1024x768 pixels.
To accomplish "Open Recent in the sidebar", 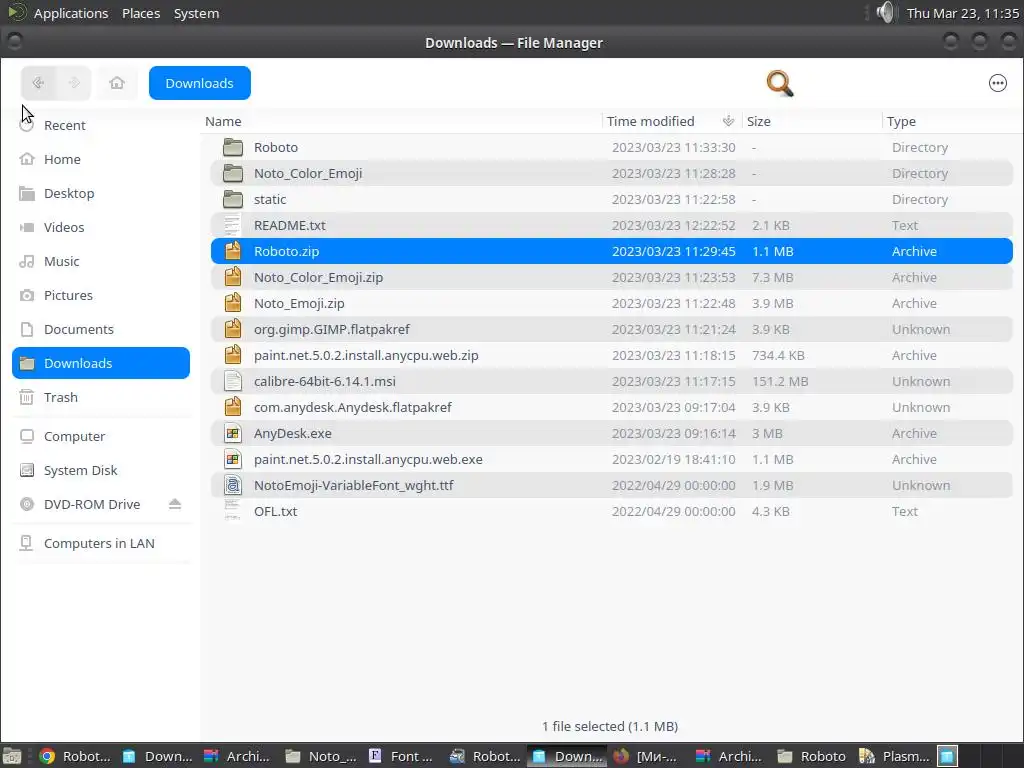I will [x=101, y=125].
